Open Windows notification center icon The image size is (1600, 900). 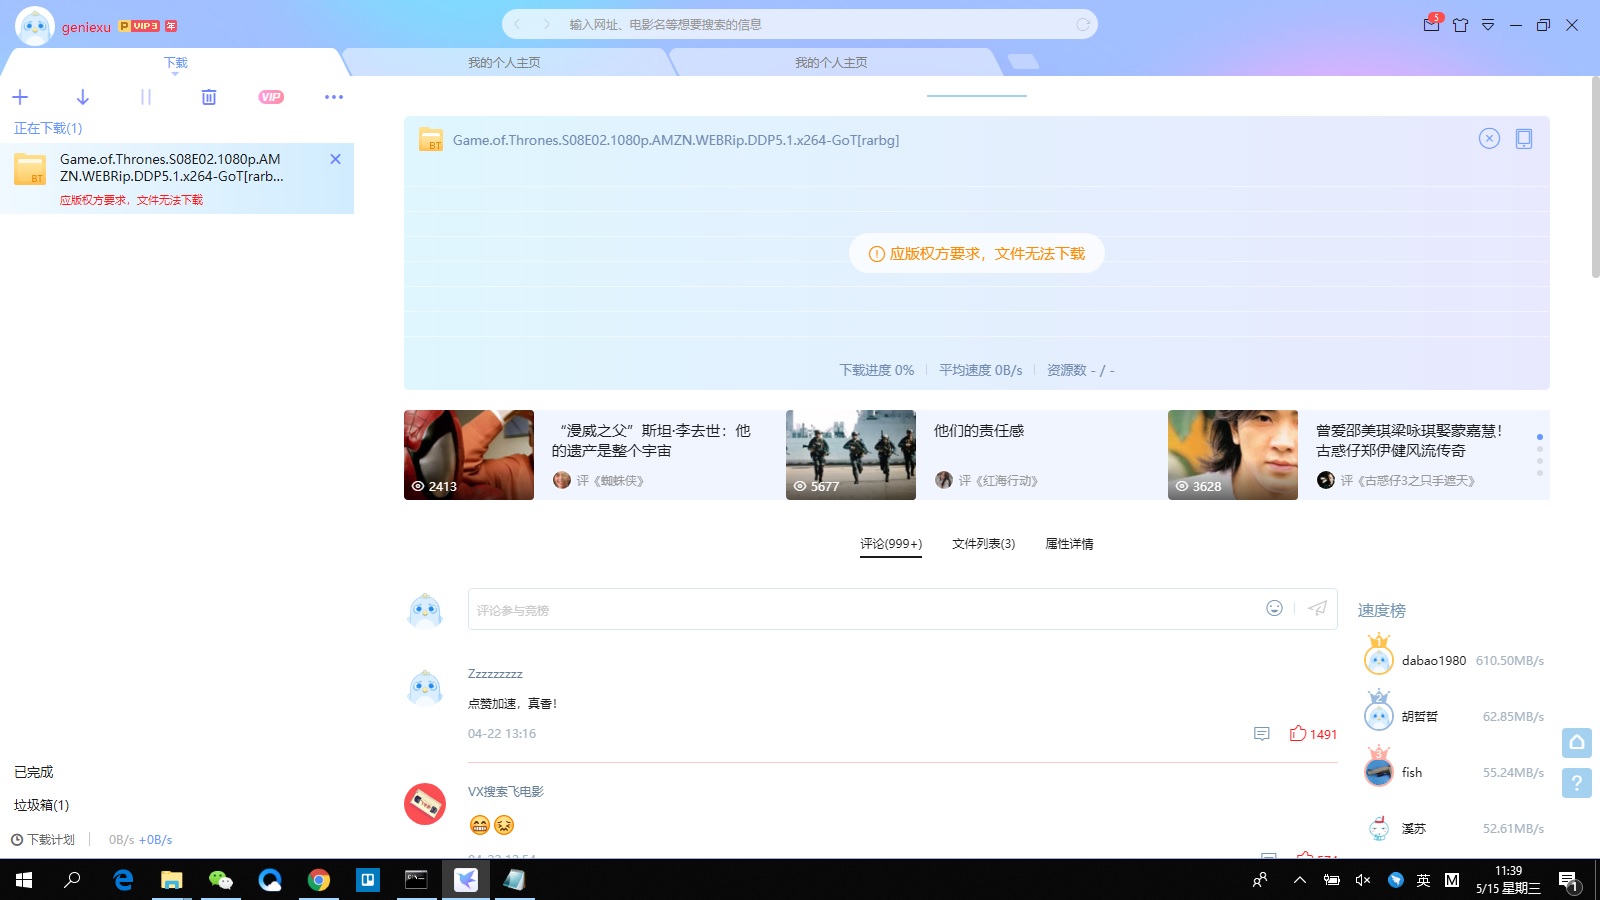[x=1568, y=881]
